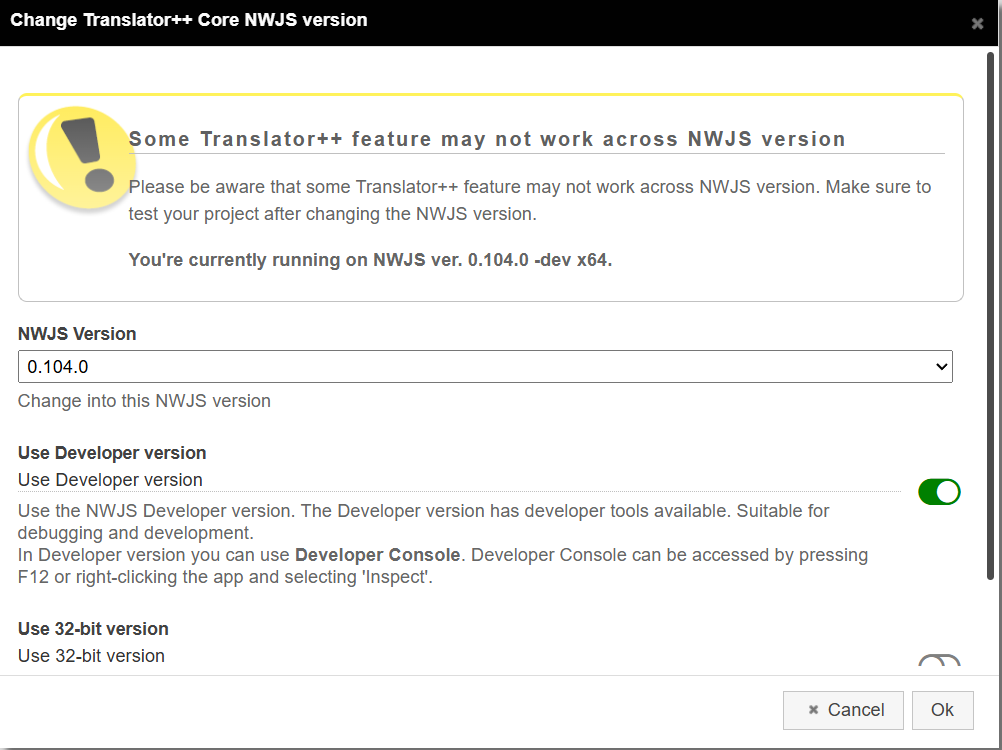This screenshot has height=750, width=1002.
Task: Click the bold 'Use 32-bit version' heading
Action: (x=93, y=629)
